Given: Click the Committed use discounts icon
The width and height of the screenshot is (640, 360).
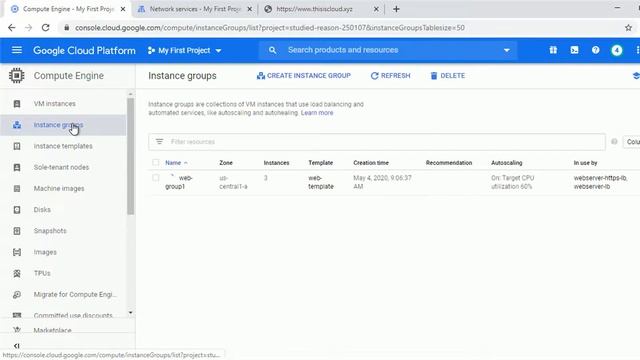Looking at the screenshot, I should click(x=17, y=315).
